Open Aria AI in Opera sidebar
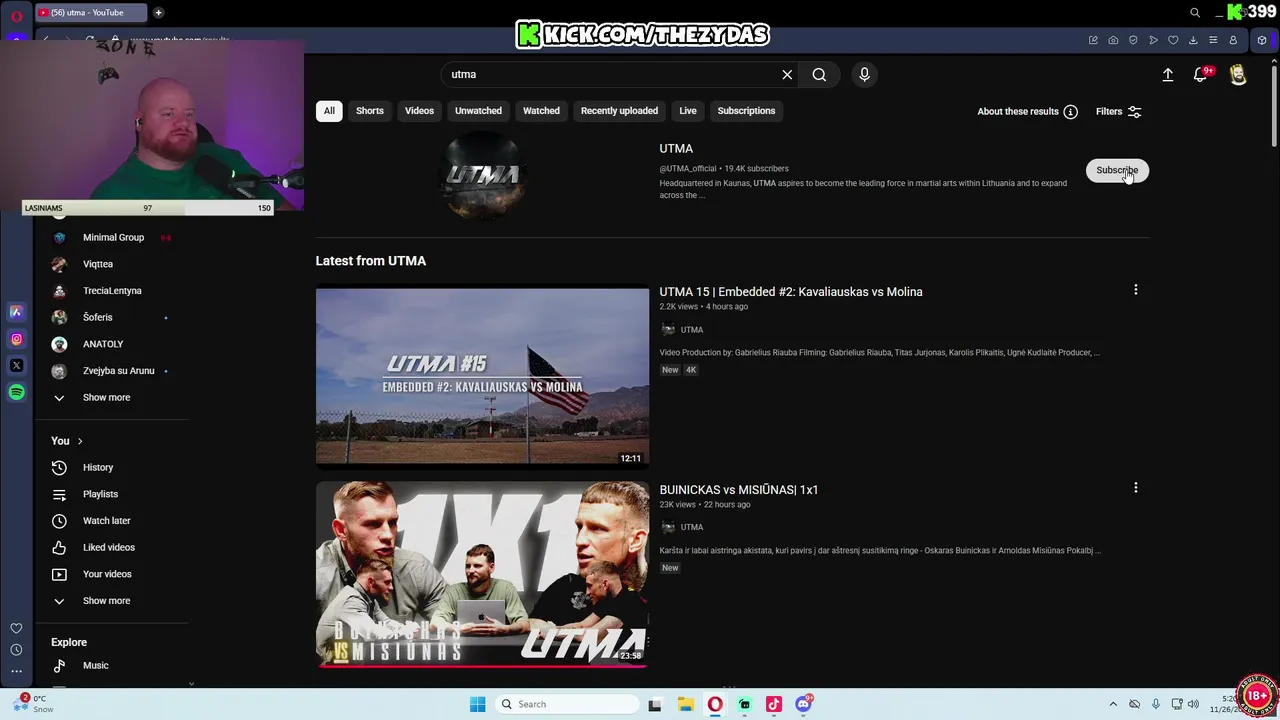 click(x=16, y=312)
